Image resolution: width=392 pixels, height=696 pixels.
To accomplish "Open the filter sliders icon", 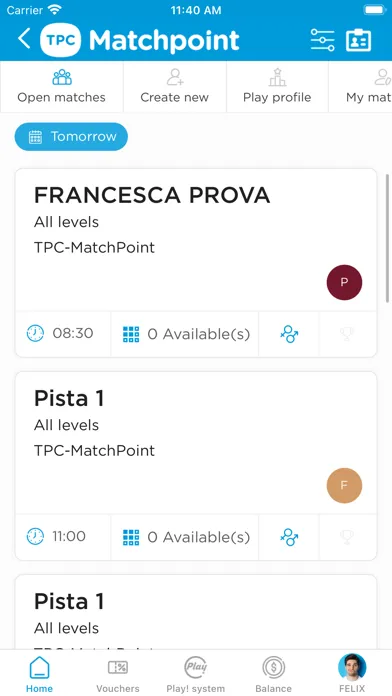I will point(322,40).
